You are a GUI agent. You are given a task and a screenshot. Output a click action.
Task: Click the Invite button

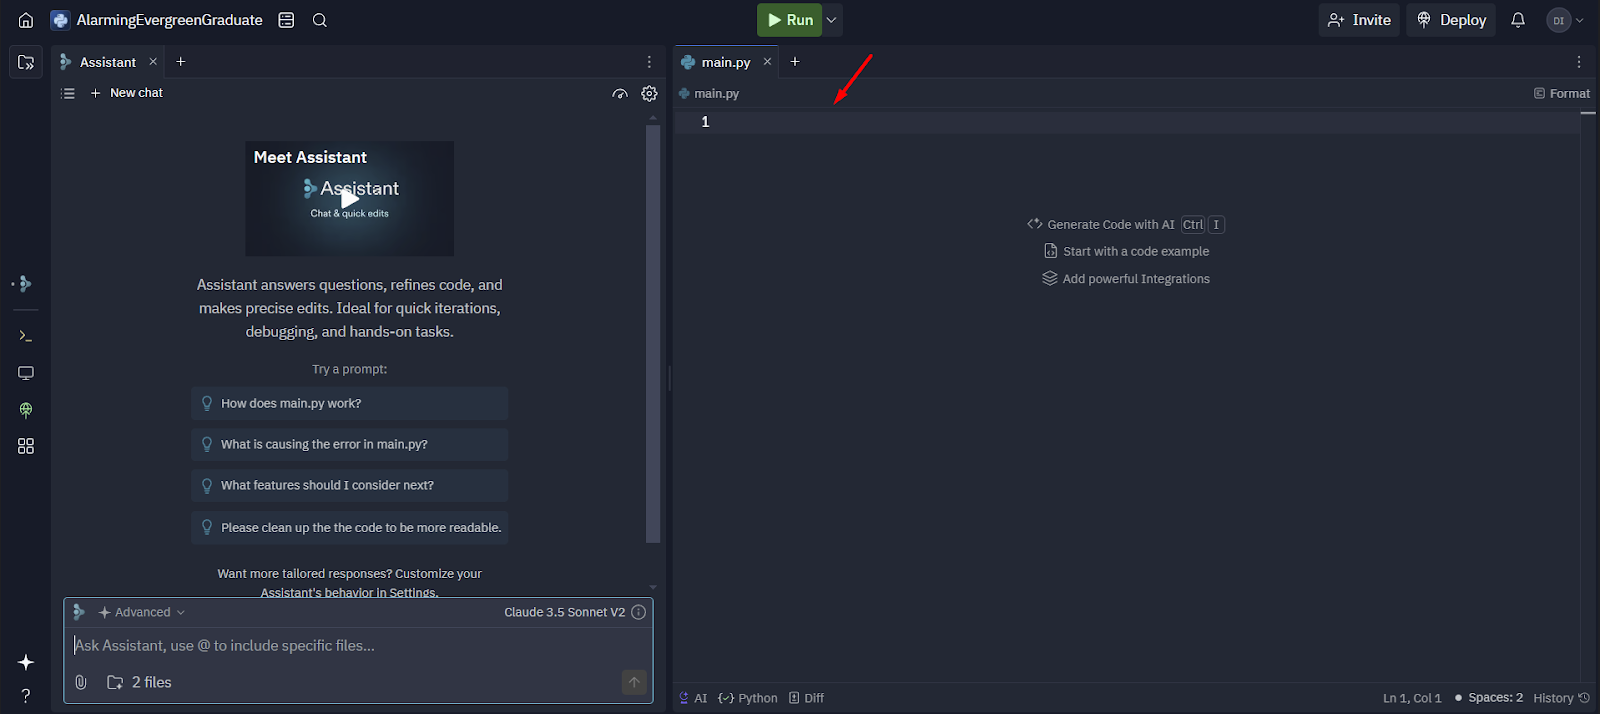click(x=1359, y=20)
